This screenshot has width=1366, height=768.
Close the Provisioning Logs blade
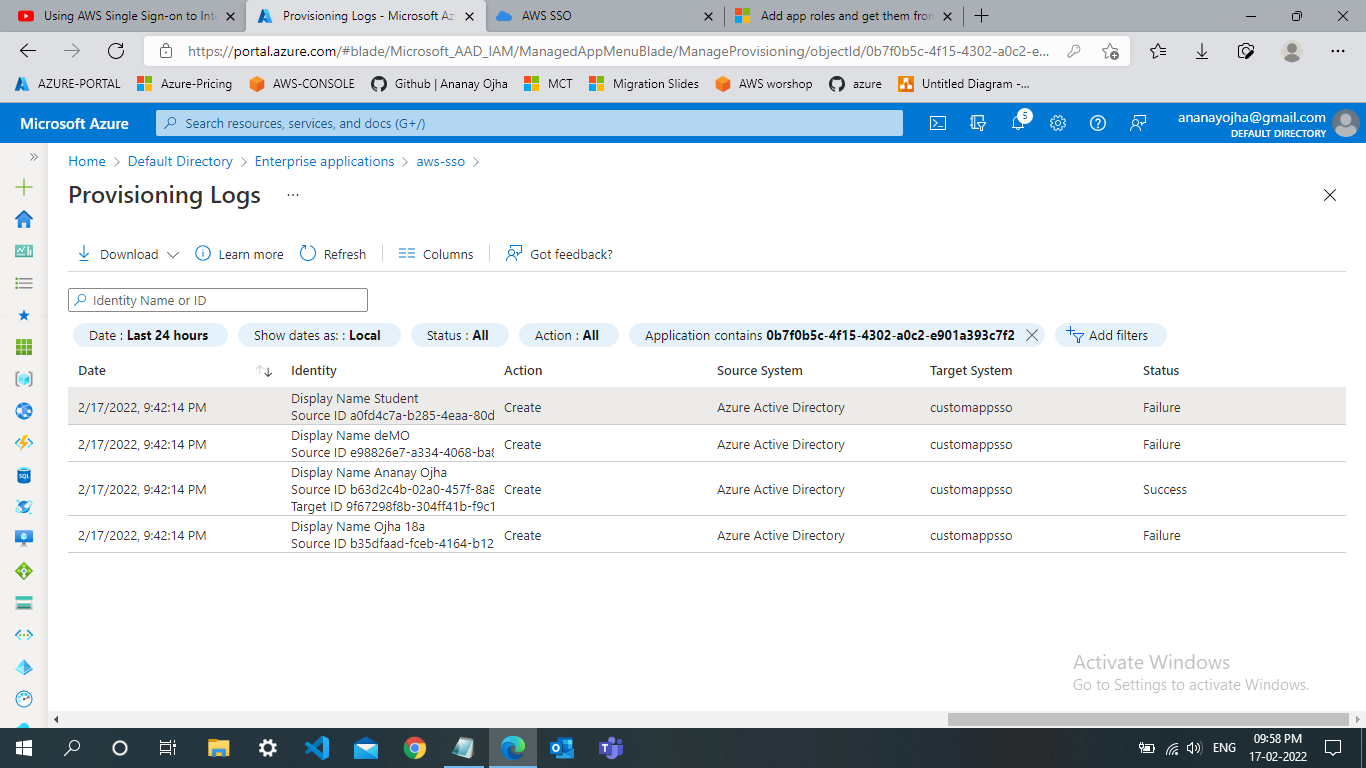1330,195
